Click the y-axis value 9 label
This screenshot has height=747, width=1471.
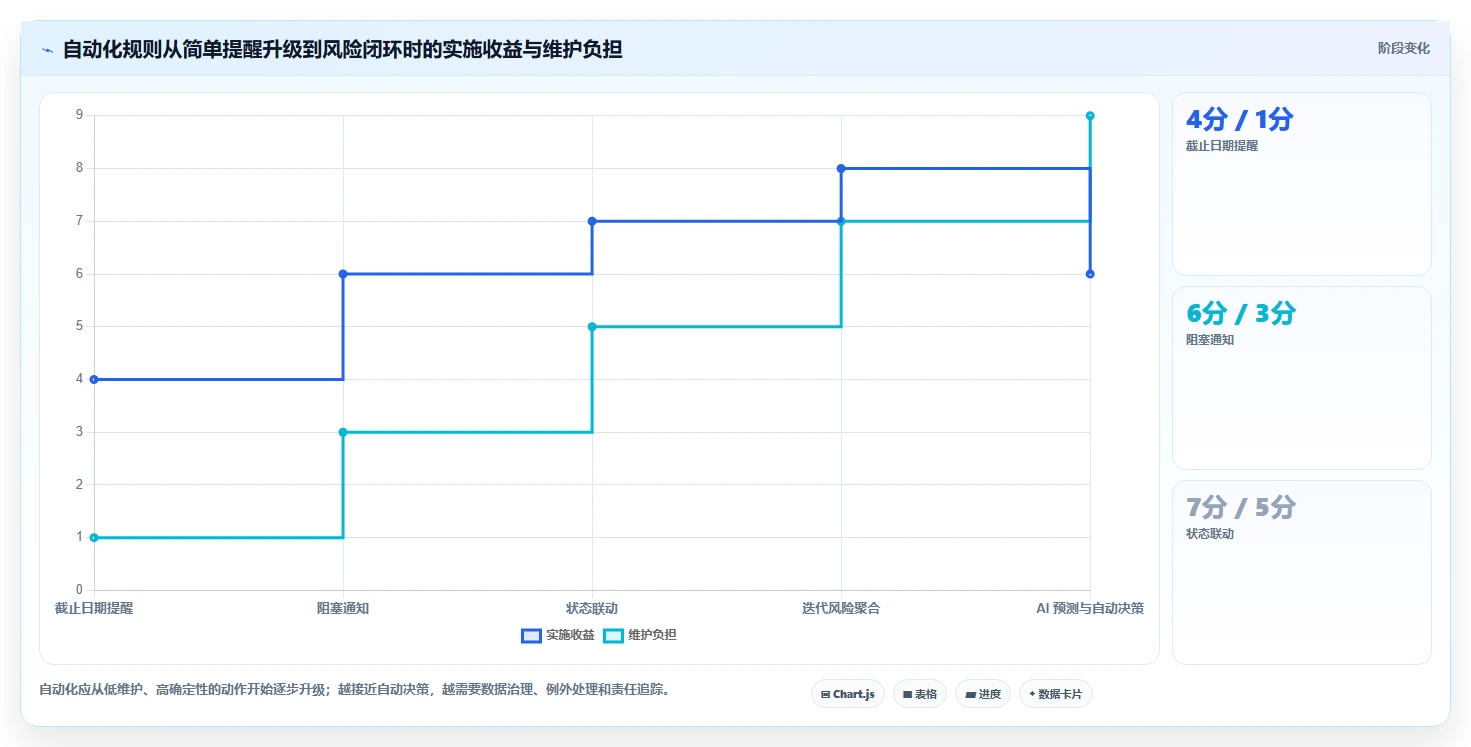pos(79,115)
